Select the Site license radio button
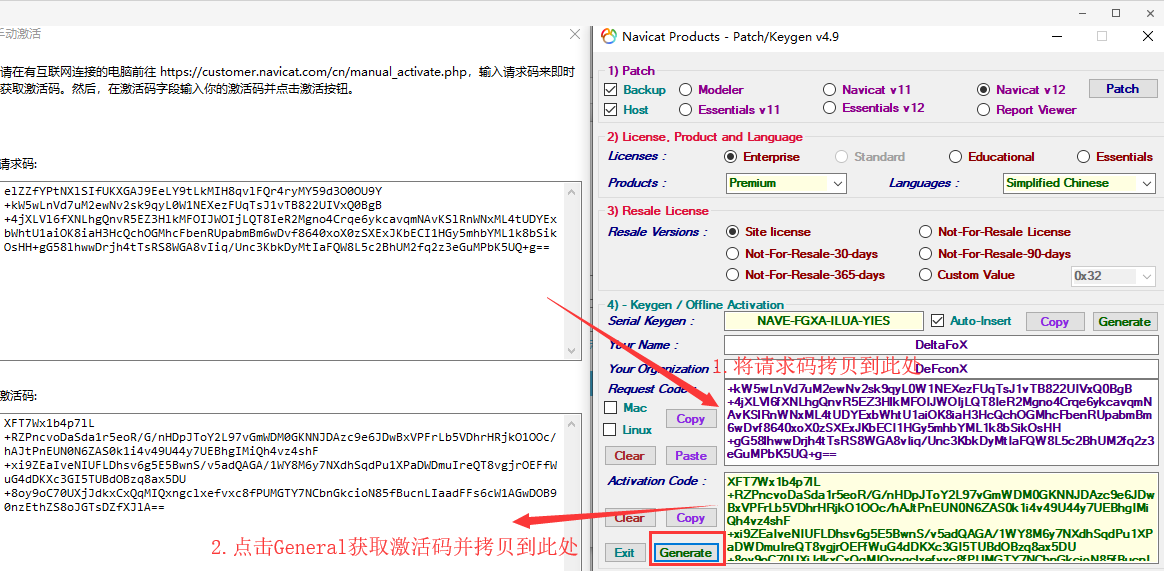1164x571 pixels. click(x=733, y=232)
